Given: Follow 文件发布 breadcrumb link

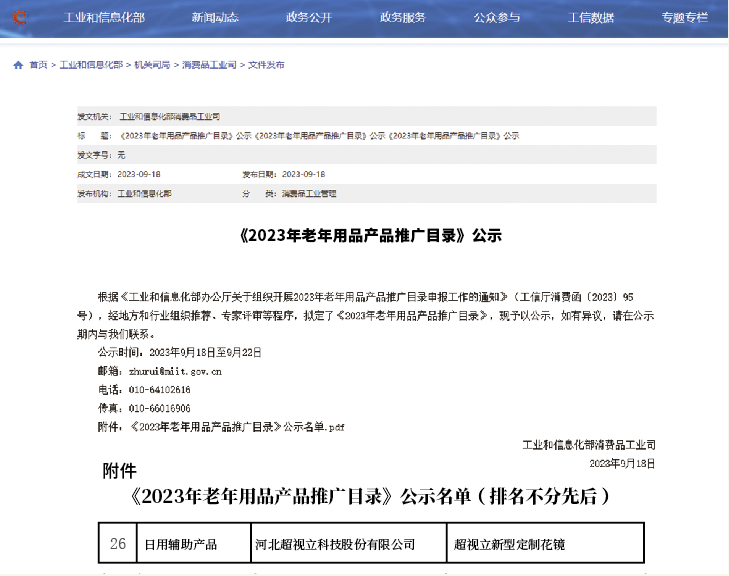Looking at the screenshot, I should pos(266,65).
